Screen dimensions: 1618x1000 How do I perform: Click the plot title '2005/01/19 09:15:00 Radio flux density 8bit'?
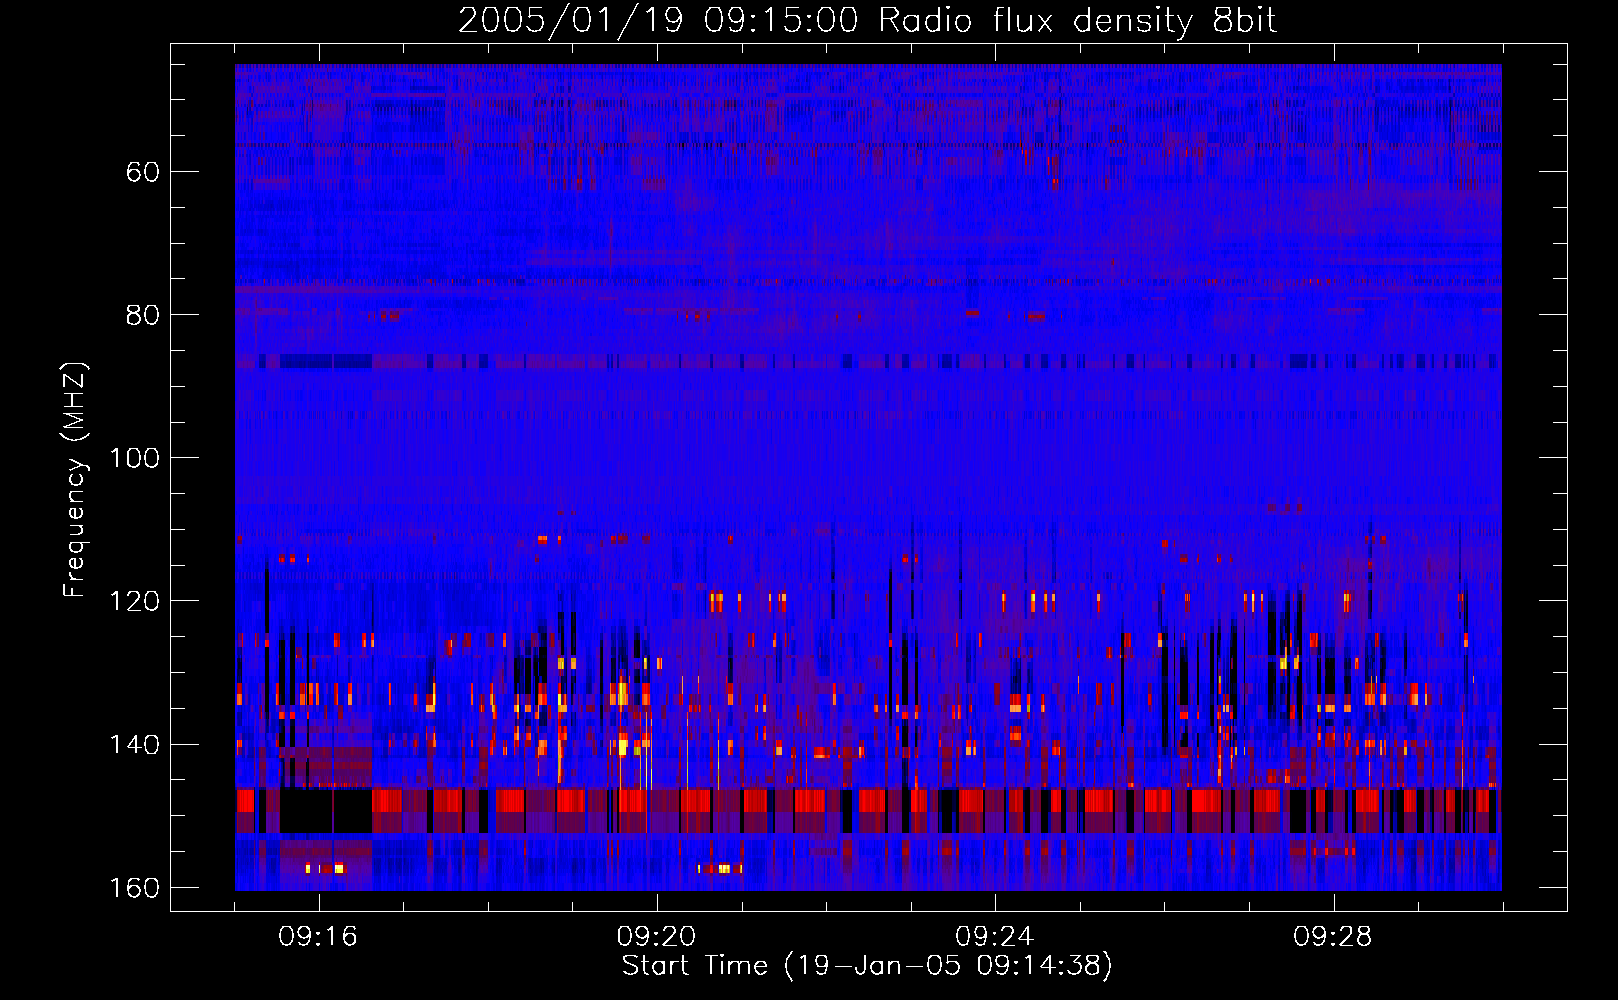pos(867,21)
